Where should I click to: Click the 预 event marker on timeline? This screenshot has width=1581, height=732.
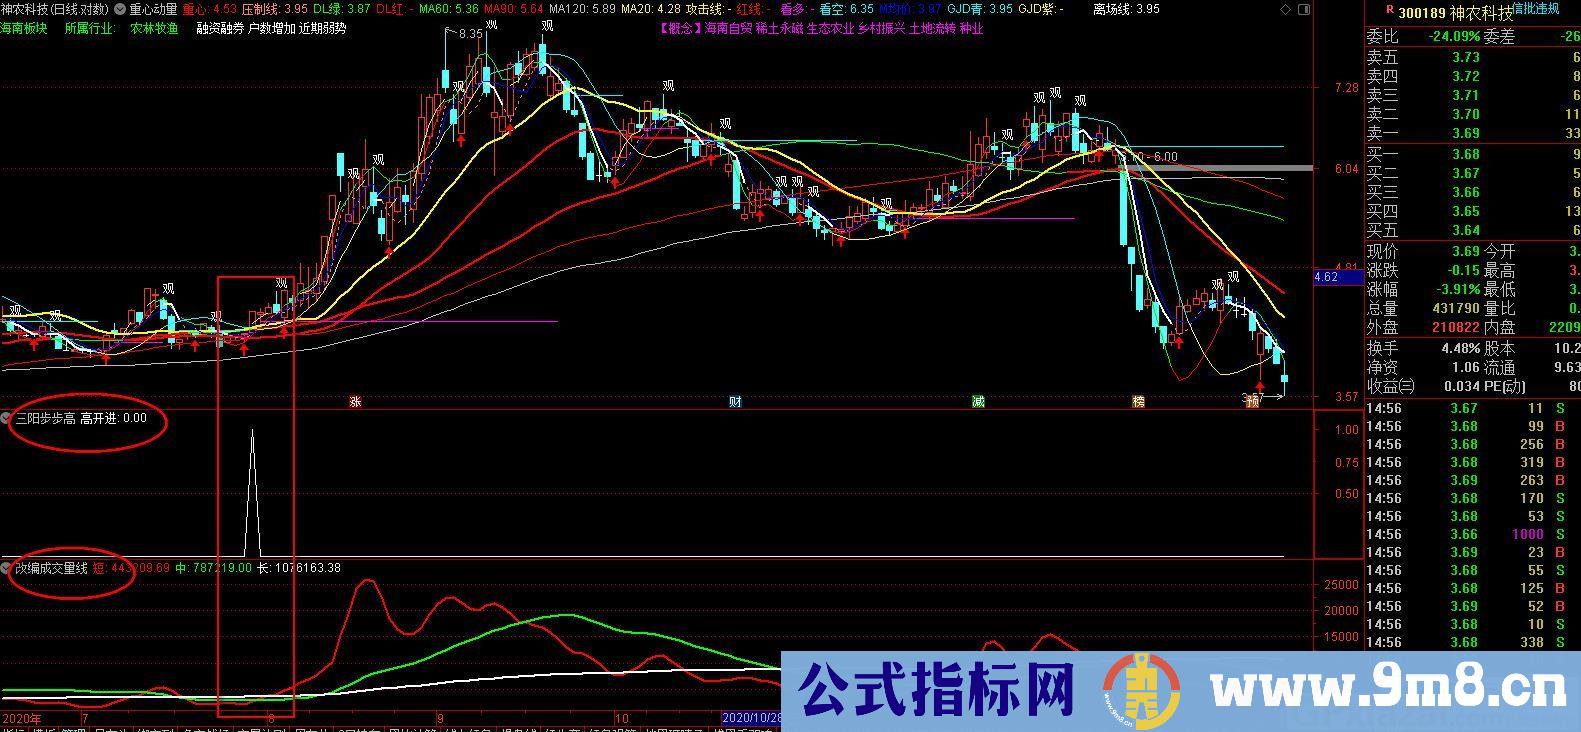click(1252, 402)
